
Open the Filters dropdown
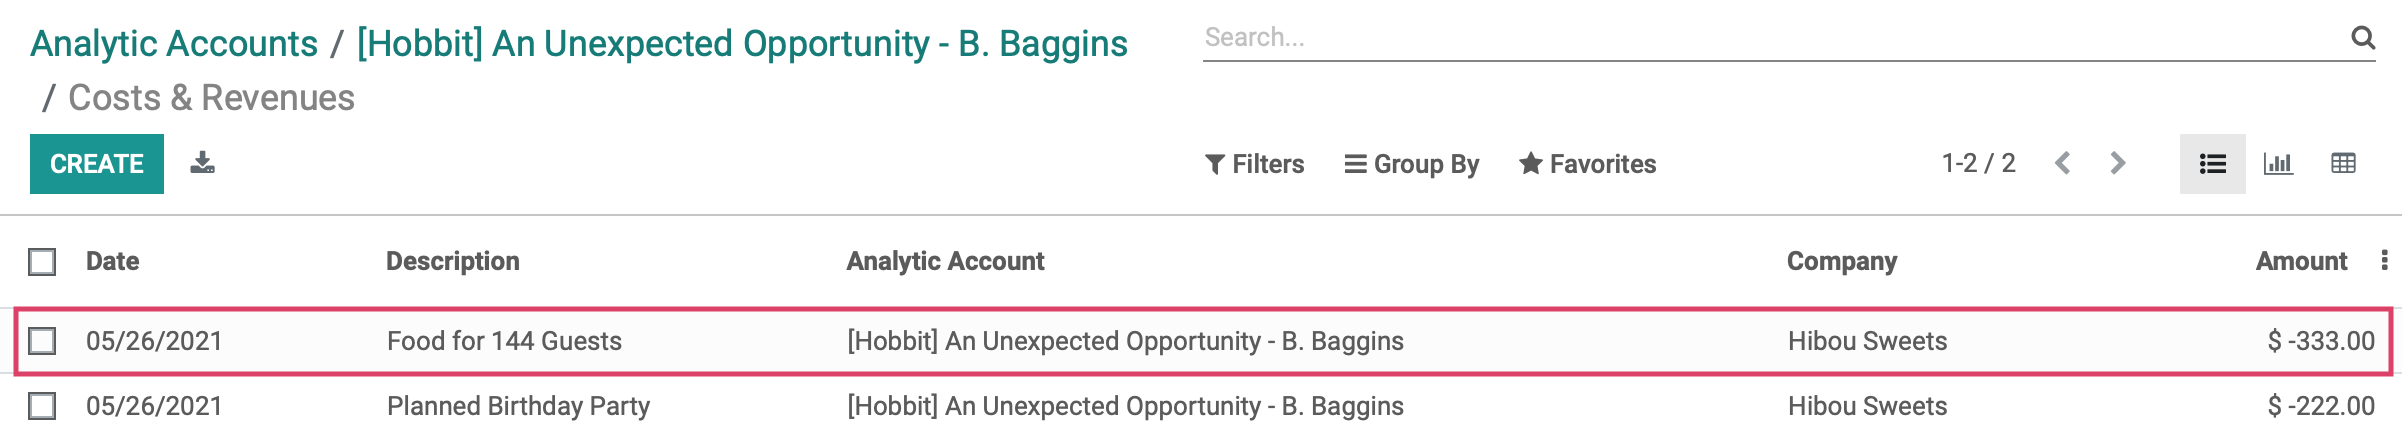click(x=1255, y=164)
